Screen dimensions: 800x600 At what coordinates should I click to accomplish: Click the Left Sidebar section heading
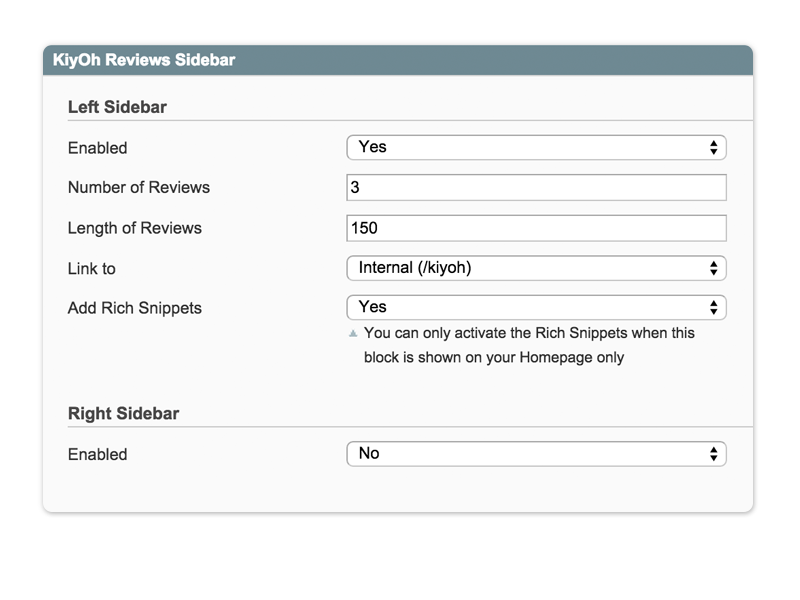coord(117,107)
